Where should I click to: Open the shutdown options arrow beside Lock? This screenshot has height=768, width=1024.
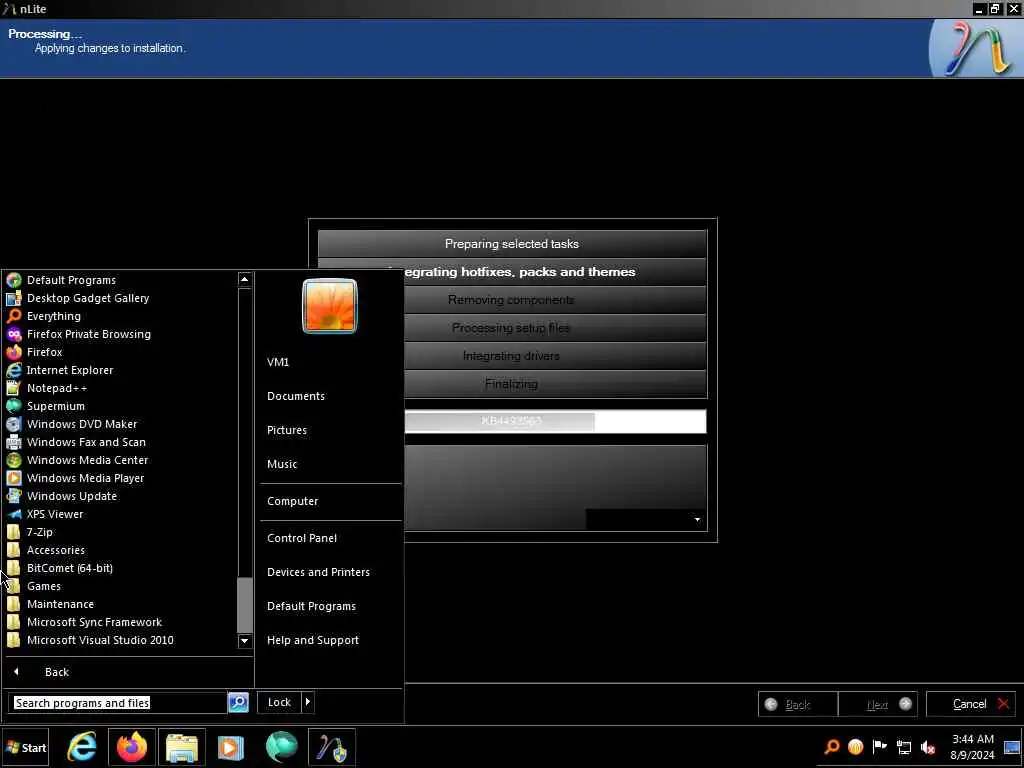(x=308, y=702)
